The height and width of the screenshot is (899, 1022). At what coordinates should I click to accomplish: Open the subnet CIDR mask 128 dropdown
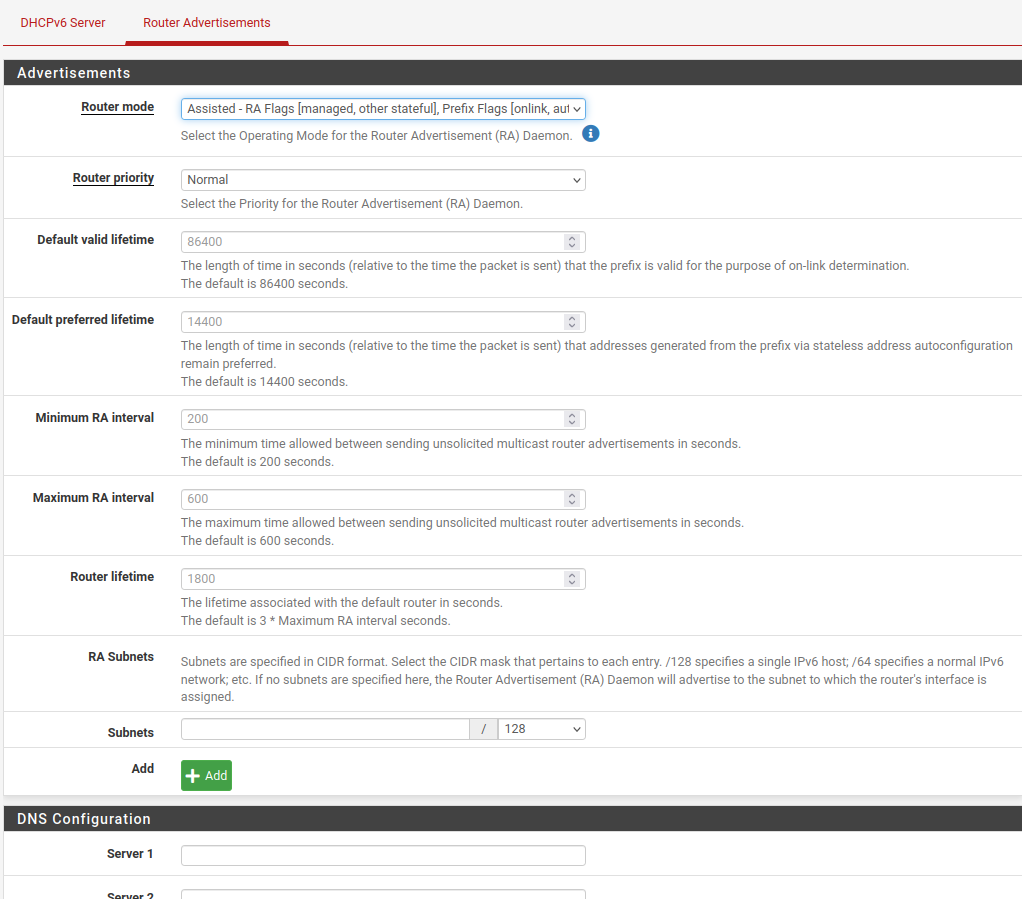[x=541, y=729]
